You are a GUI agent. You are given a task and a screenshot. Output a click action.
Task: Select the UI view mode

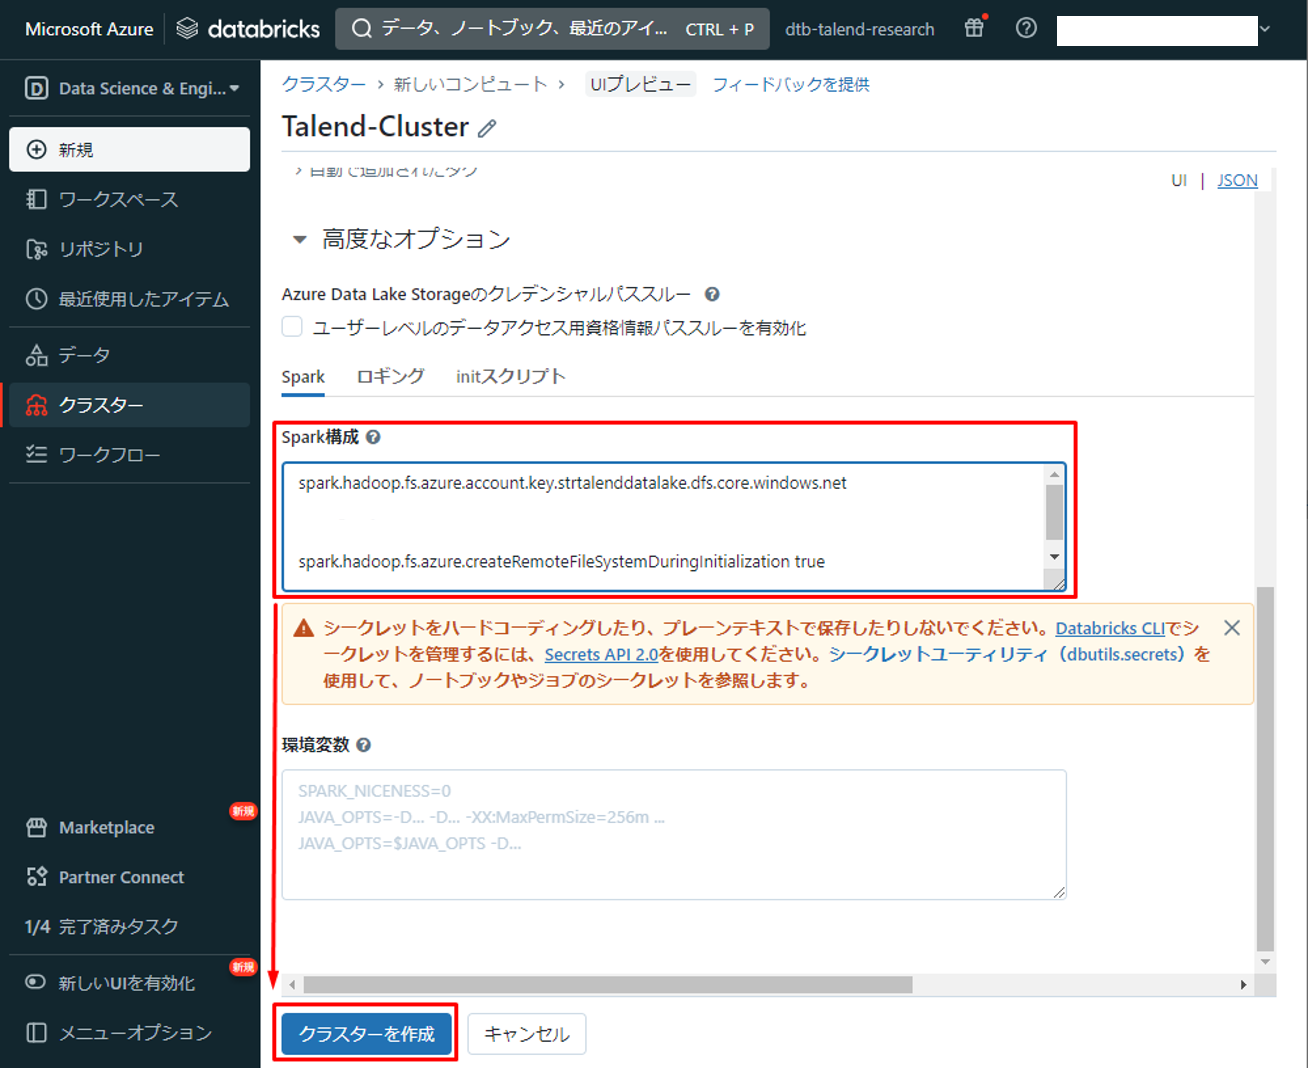click(x=1179, y=180)
